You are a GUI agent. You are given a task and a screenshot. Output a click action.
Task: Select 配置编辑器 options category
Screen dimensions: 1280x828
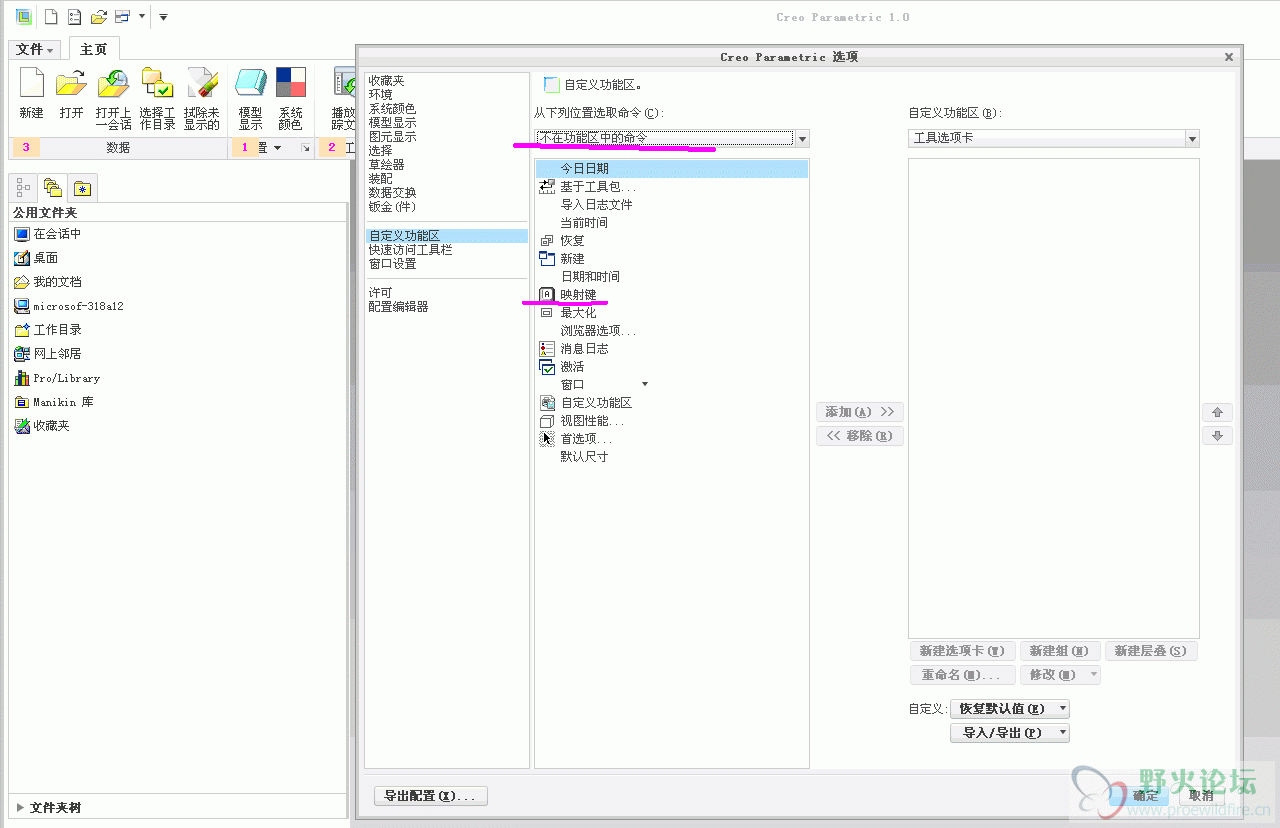point(398,307)
